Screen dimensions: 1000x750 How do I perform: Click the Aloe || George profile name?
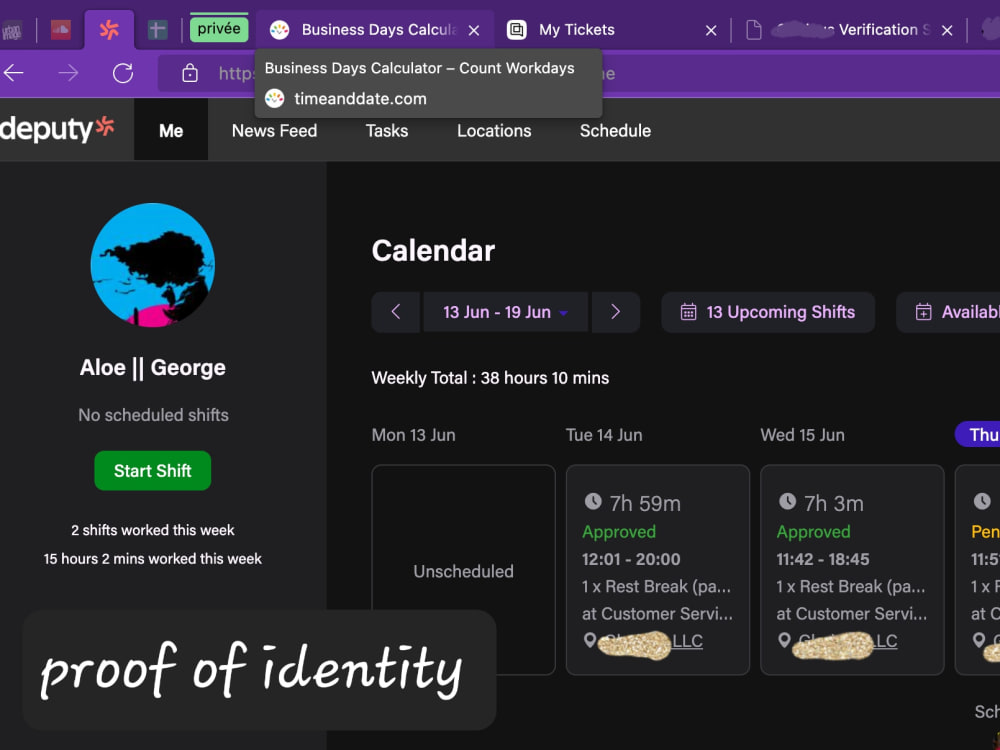[x=152, y=368]
